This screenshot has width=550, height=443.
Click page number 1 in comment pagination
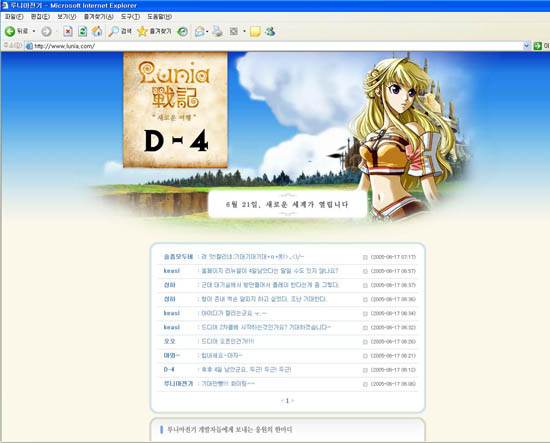coord(287,401)
